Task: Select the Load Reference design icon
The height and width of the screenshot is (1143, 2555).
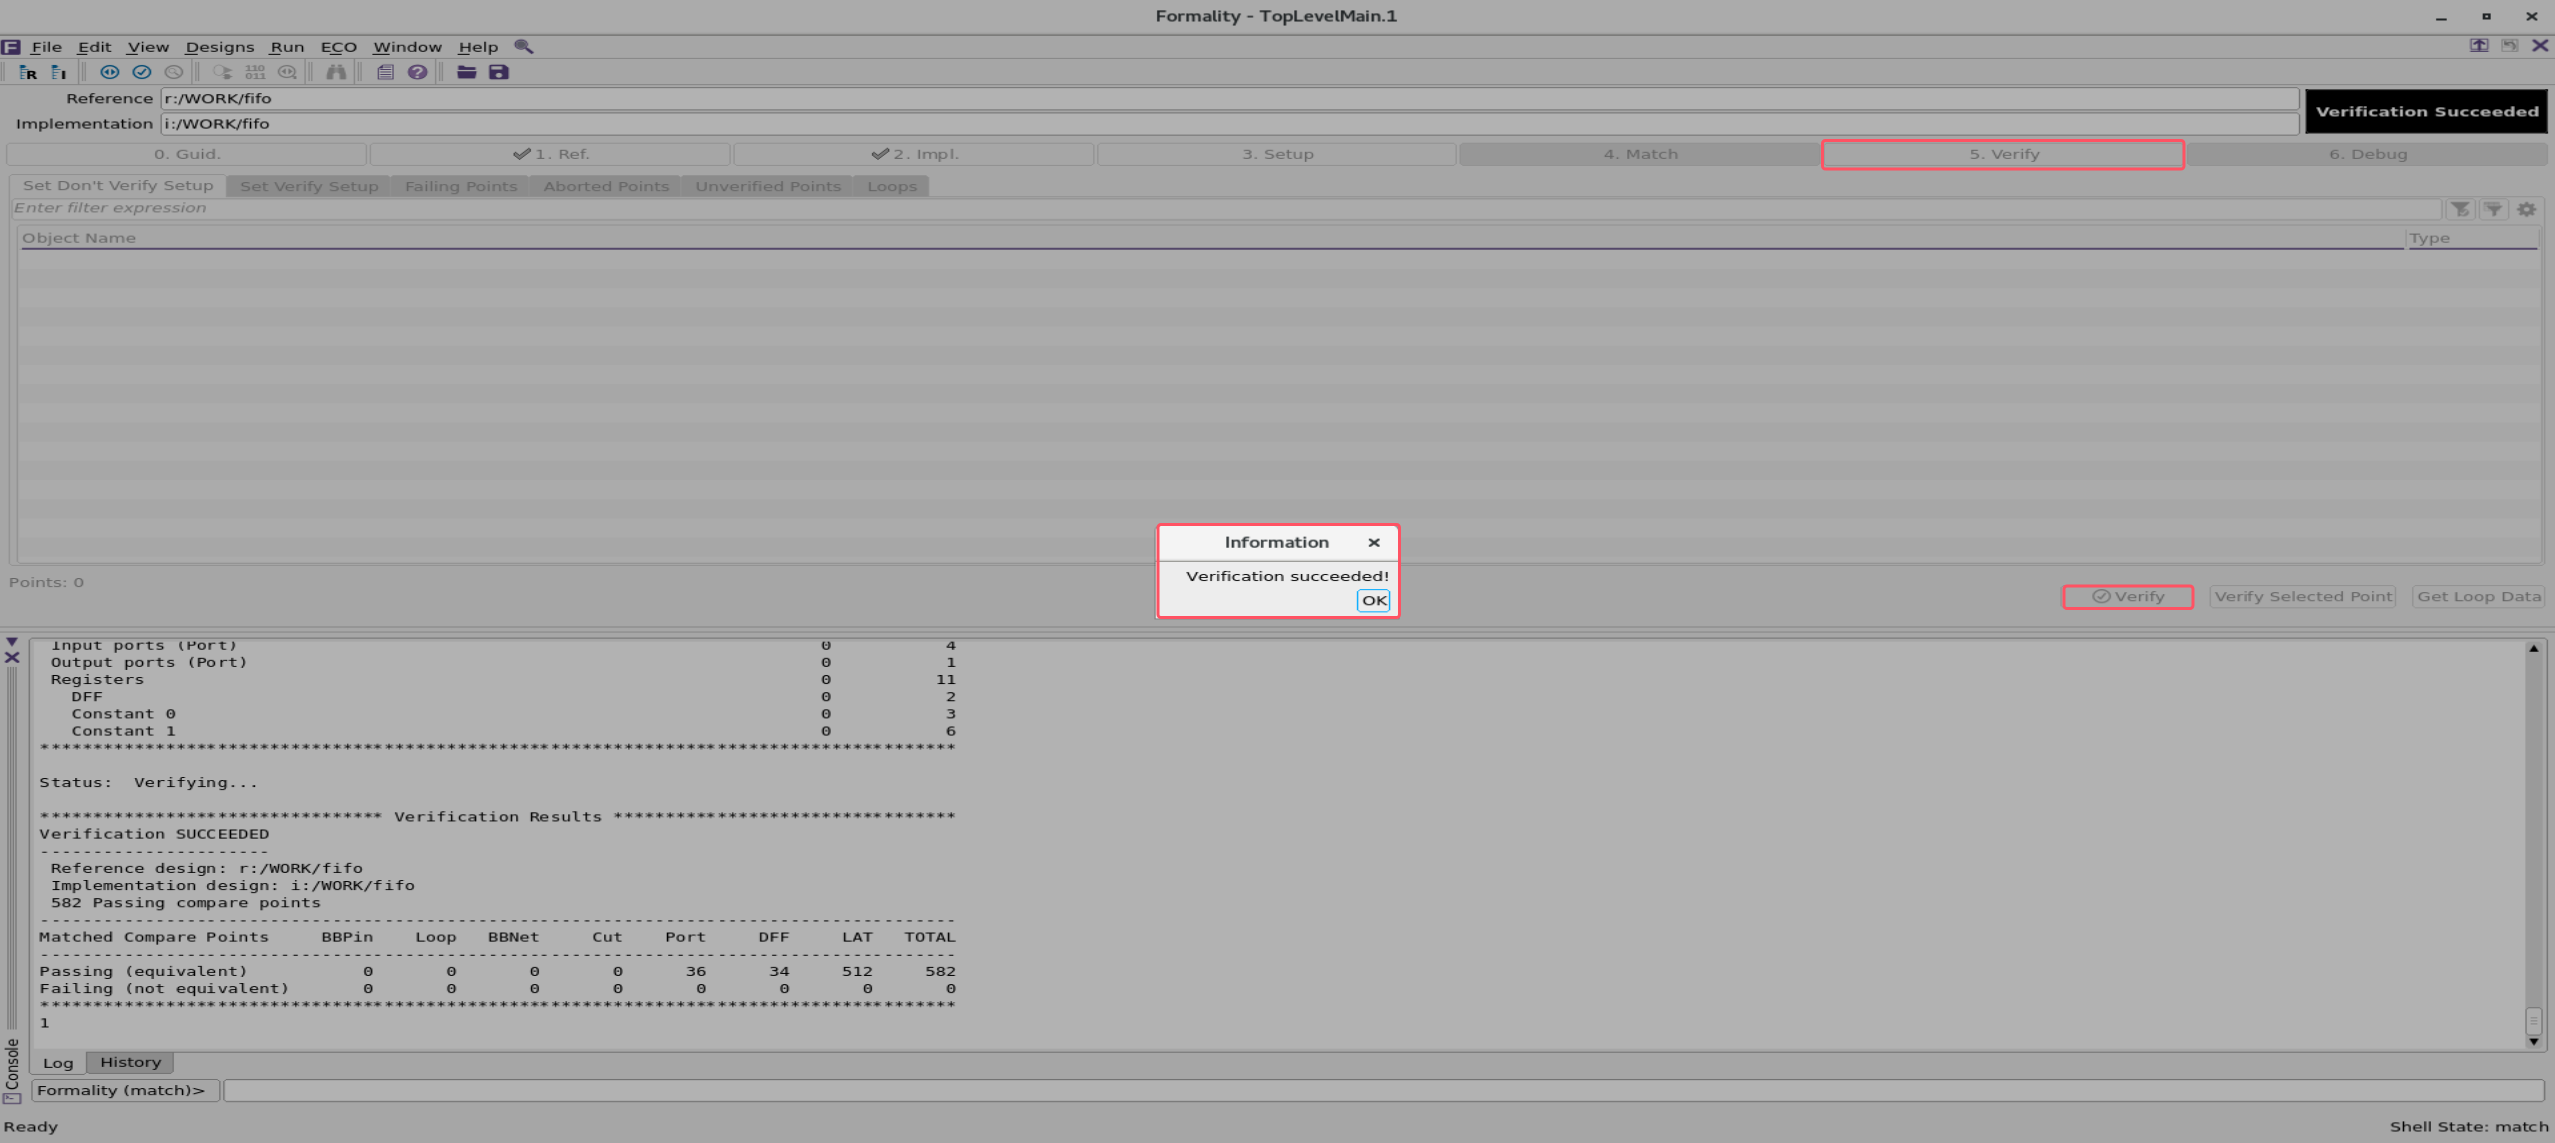Action: 28,72
